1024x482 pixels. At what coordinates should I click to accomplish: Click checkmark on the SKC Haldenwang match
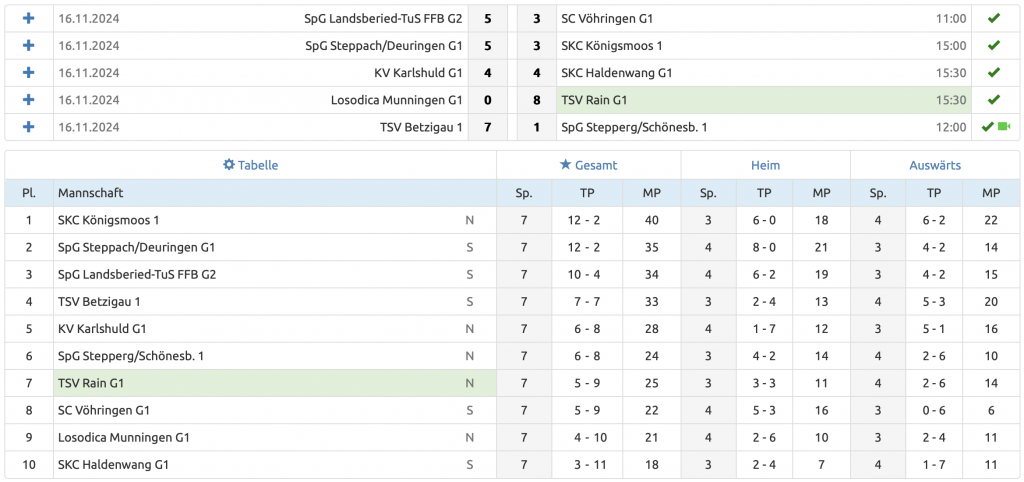(x=993, y=72)
